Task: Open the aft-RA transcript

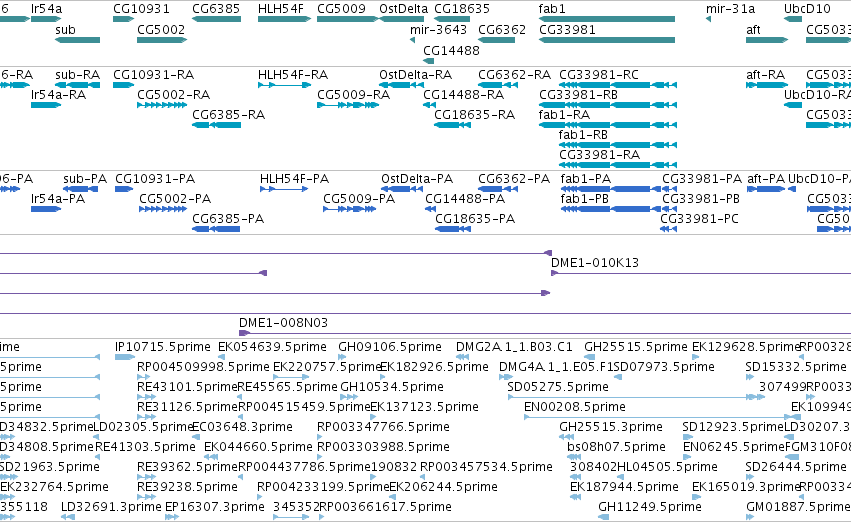Action: 767,85
